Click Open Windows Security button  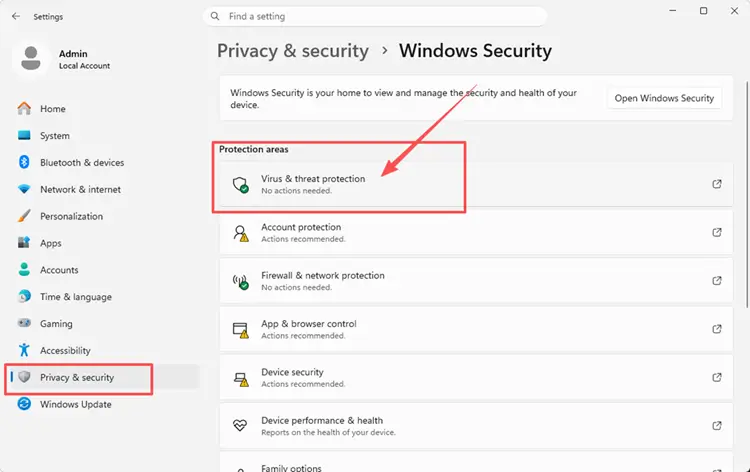tap(664, 98)
